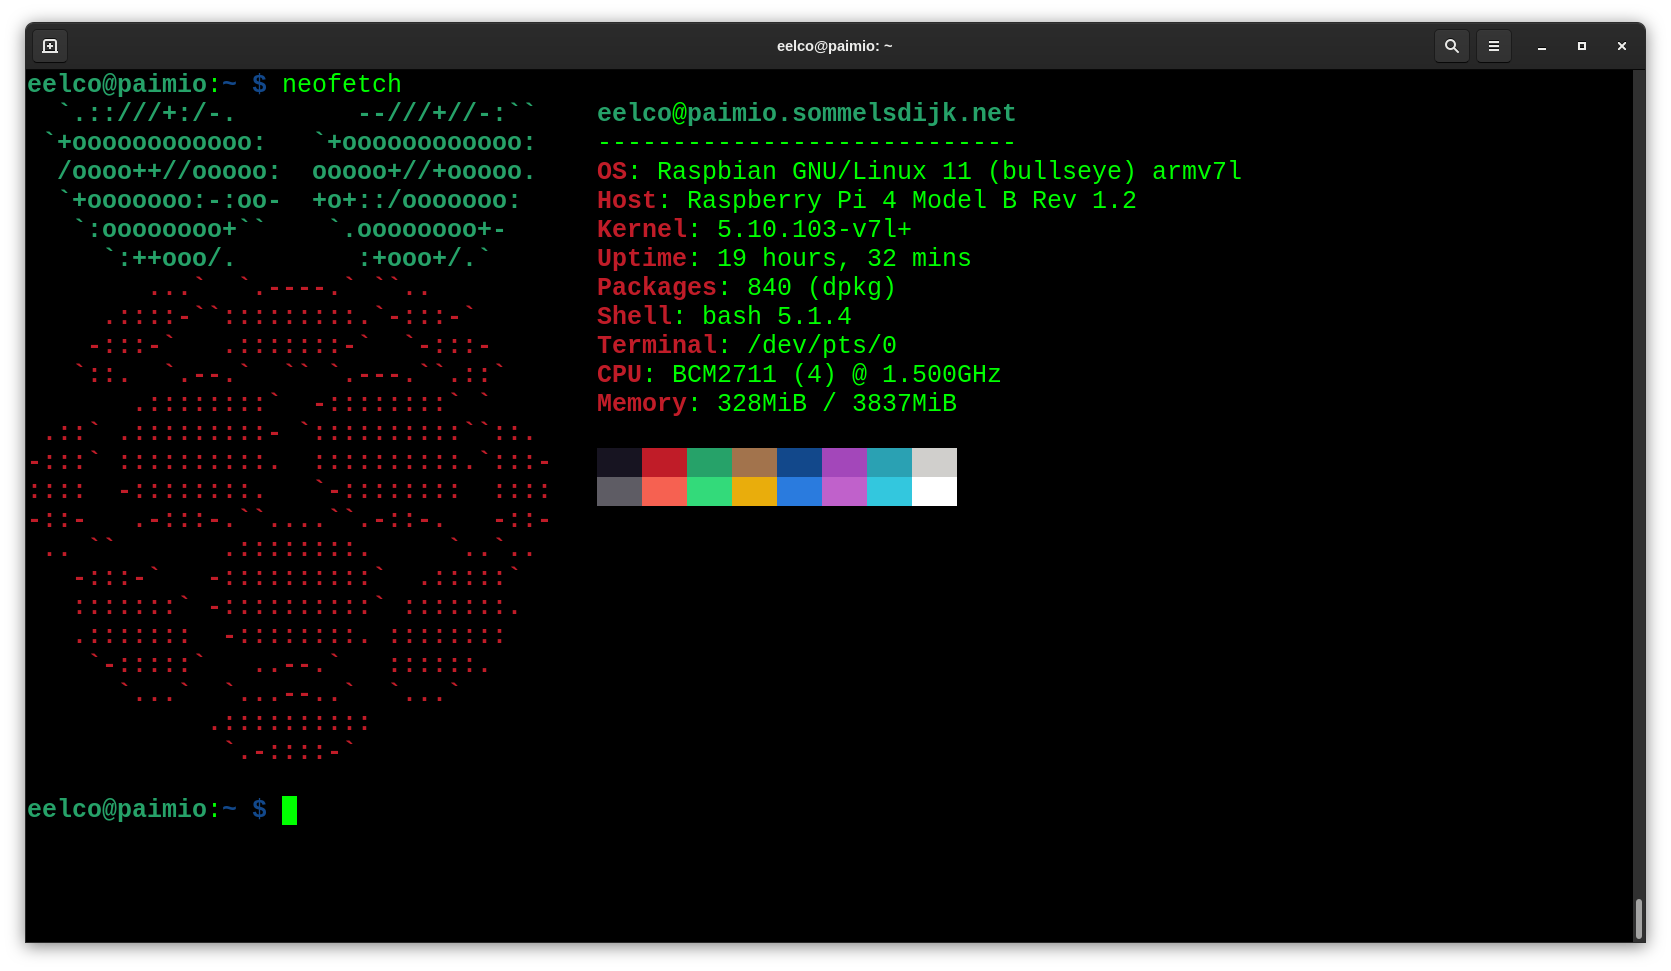Click the green terminal prompt cursor
Screen dimensions: 1671x971
(290, 810)
